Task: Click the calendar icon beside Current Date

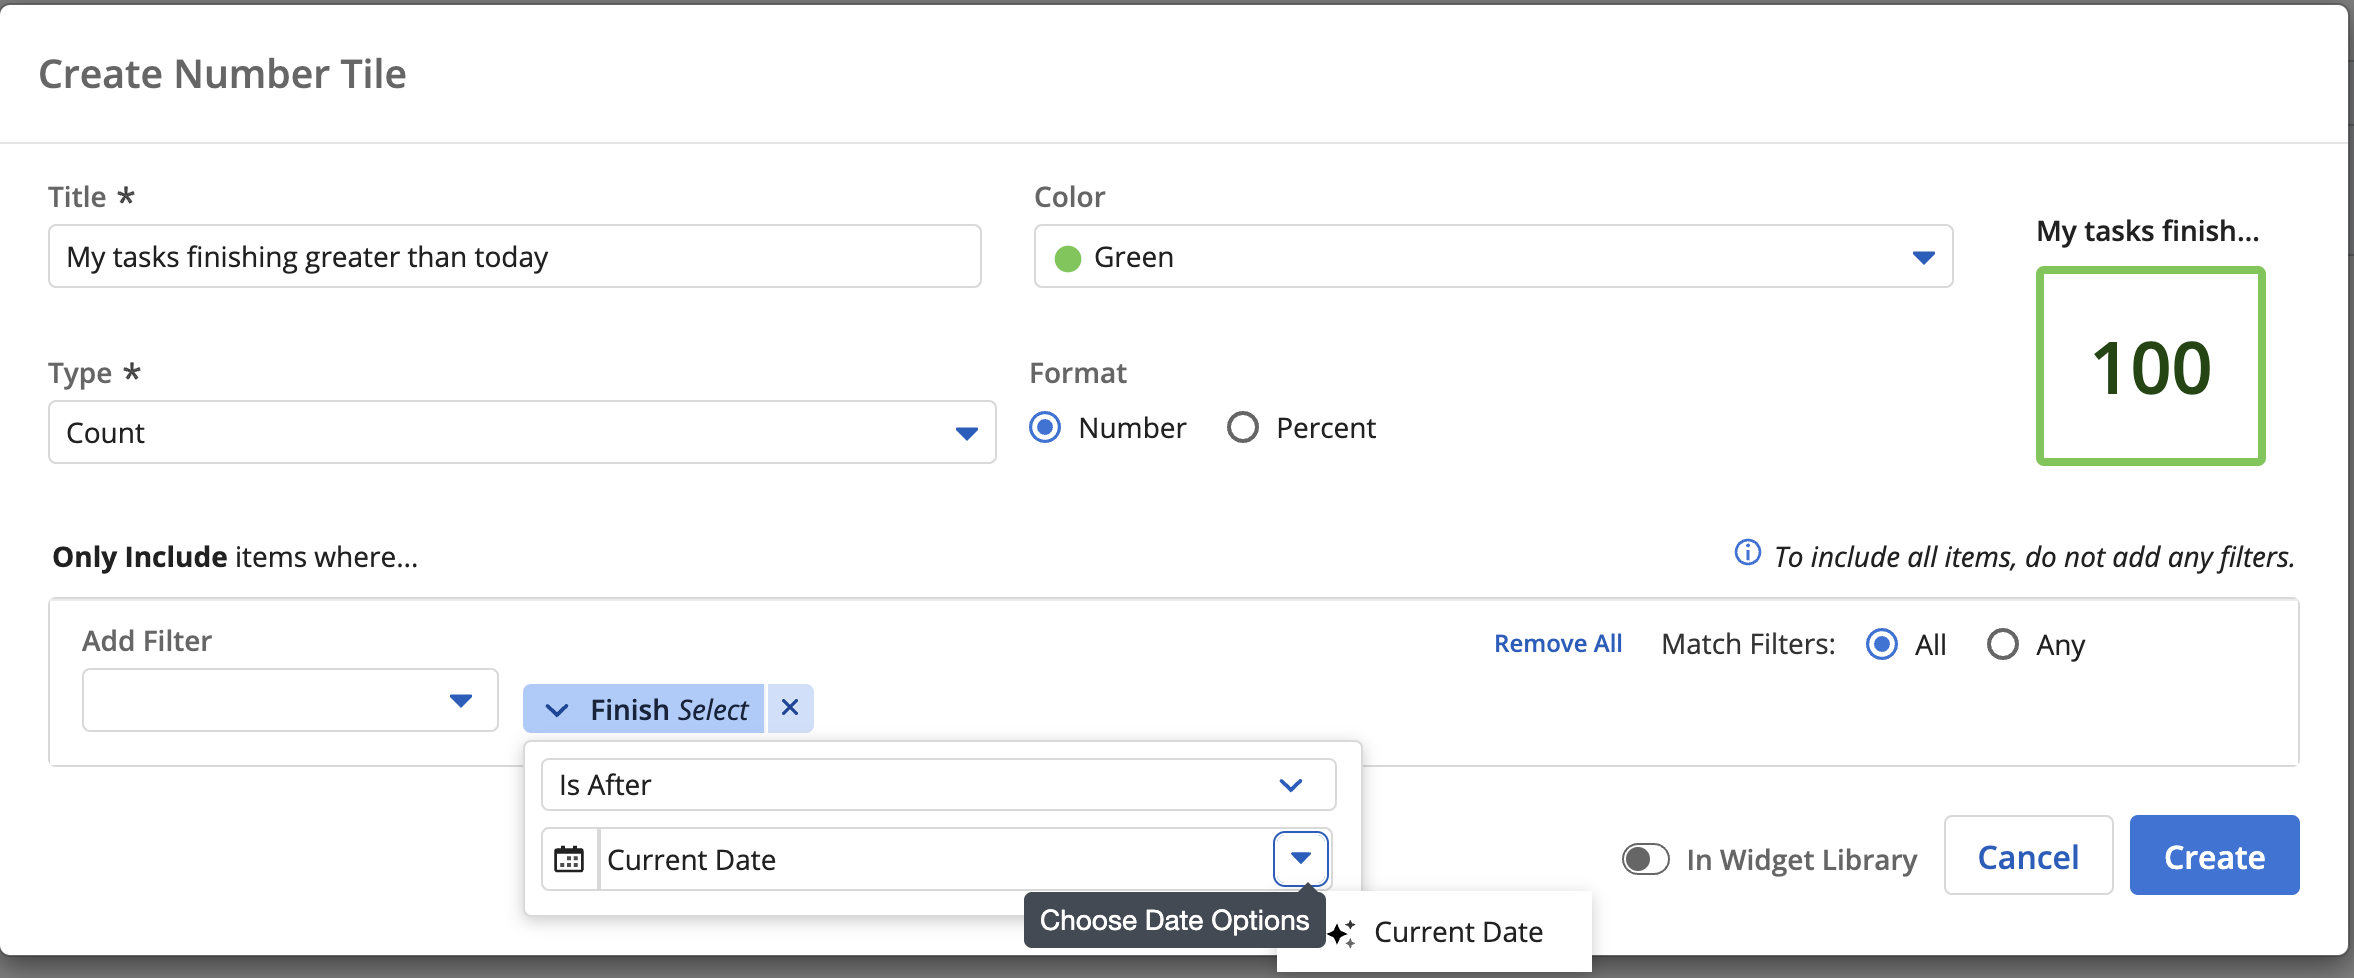Action: pyautogui.click(x=569, y=859)
